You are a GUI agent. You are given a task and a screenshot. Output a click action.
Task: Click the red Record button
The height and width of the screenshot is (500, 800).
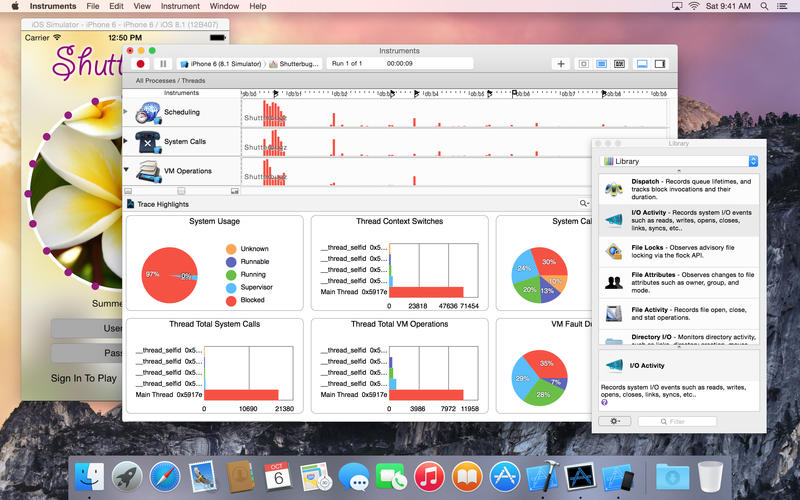point(141,63)
